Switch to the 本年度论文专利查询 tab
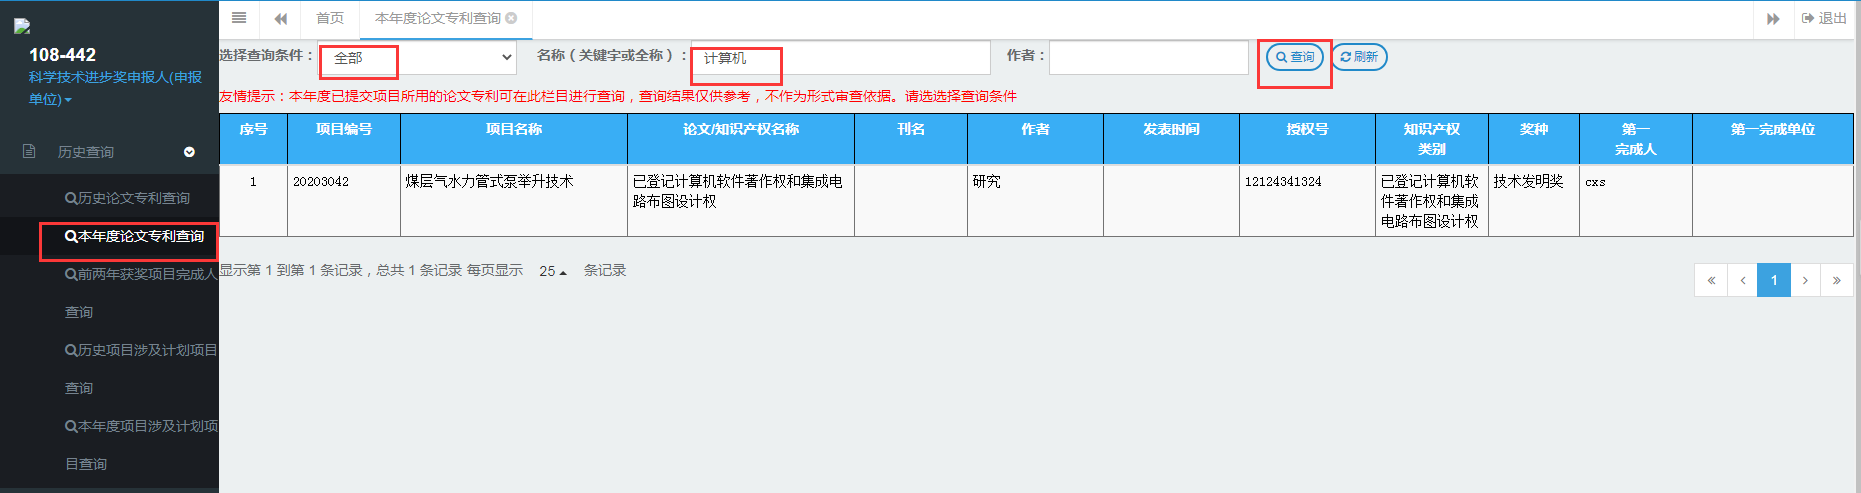1861x493 pixels. [438, 18]
